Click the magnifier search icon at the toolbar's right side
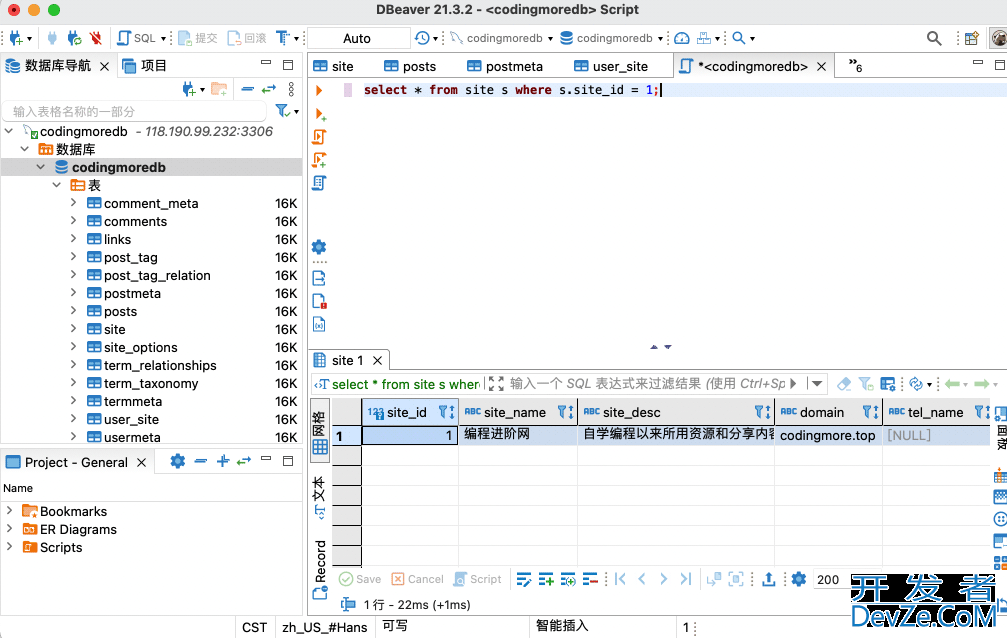This screenshot has height=638, width=1007. point(934,38)
